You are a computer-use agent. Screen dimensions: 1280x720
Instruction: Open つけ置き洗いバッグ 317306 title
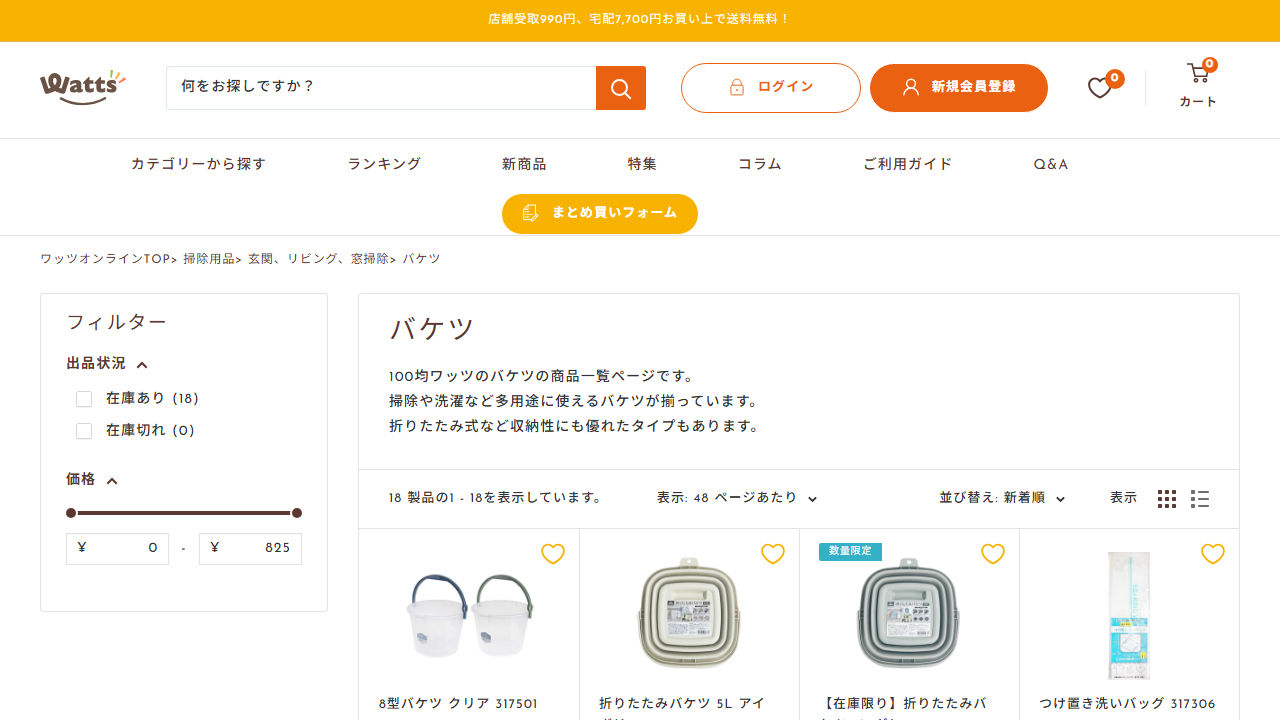pyautogui.click(x=1127, y=704)
